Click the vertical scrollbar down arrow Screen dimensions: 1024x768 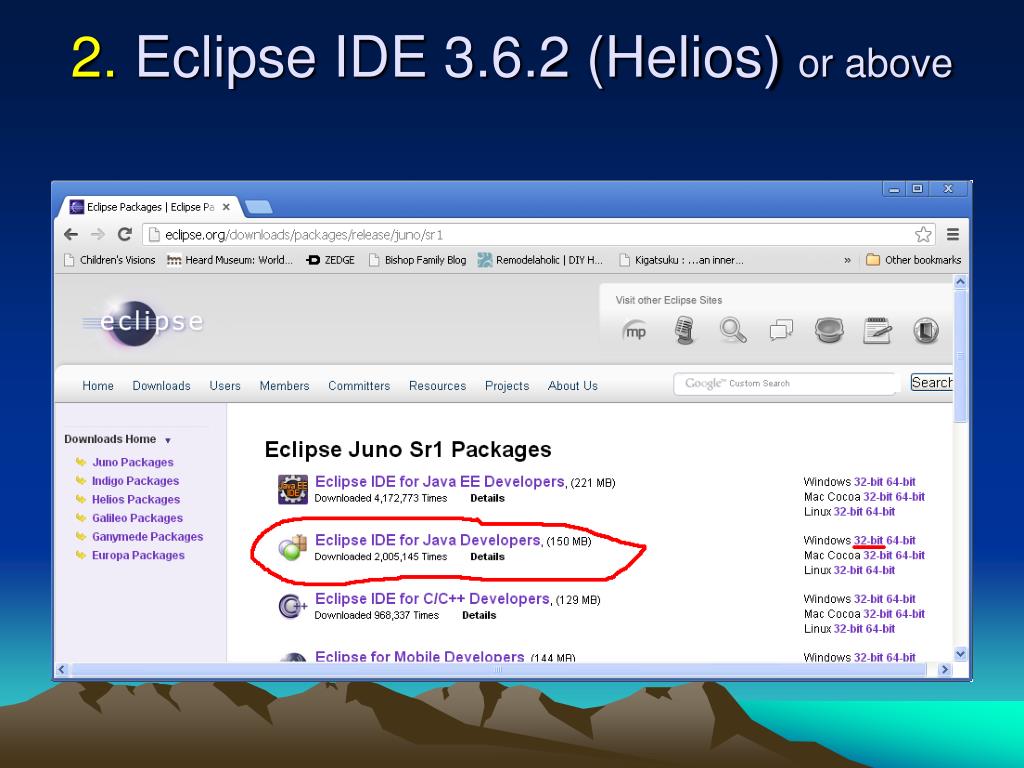click(960, 654)
